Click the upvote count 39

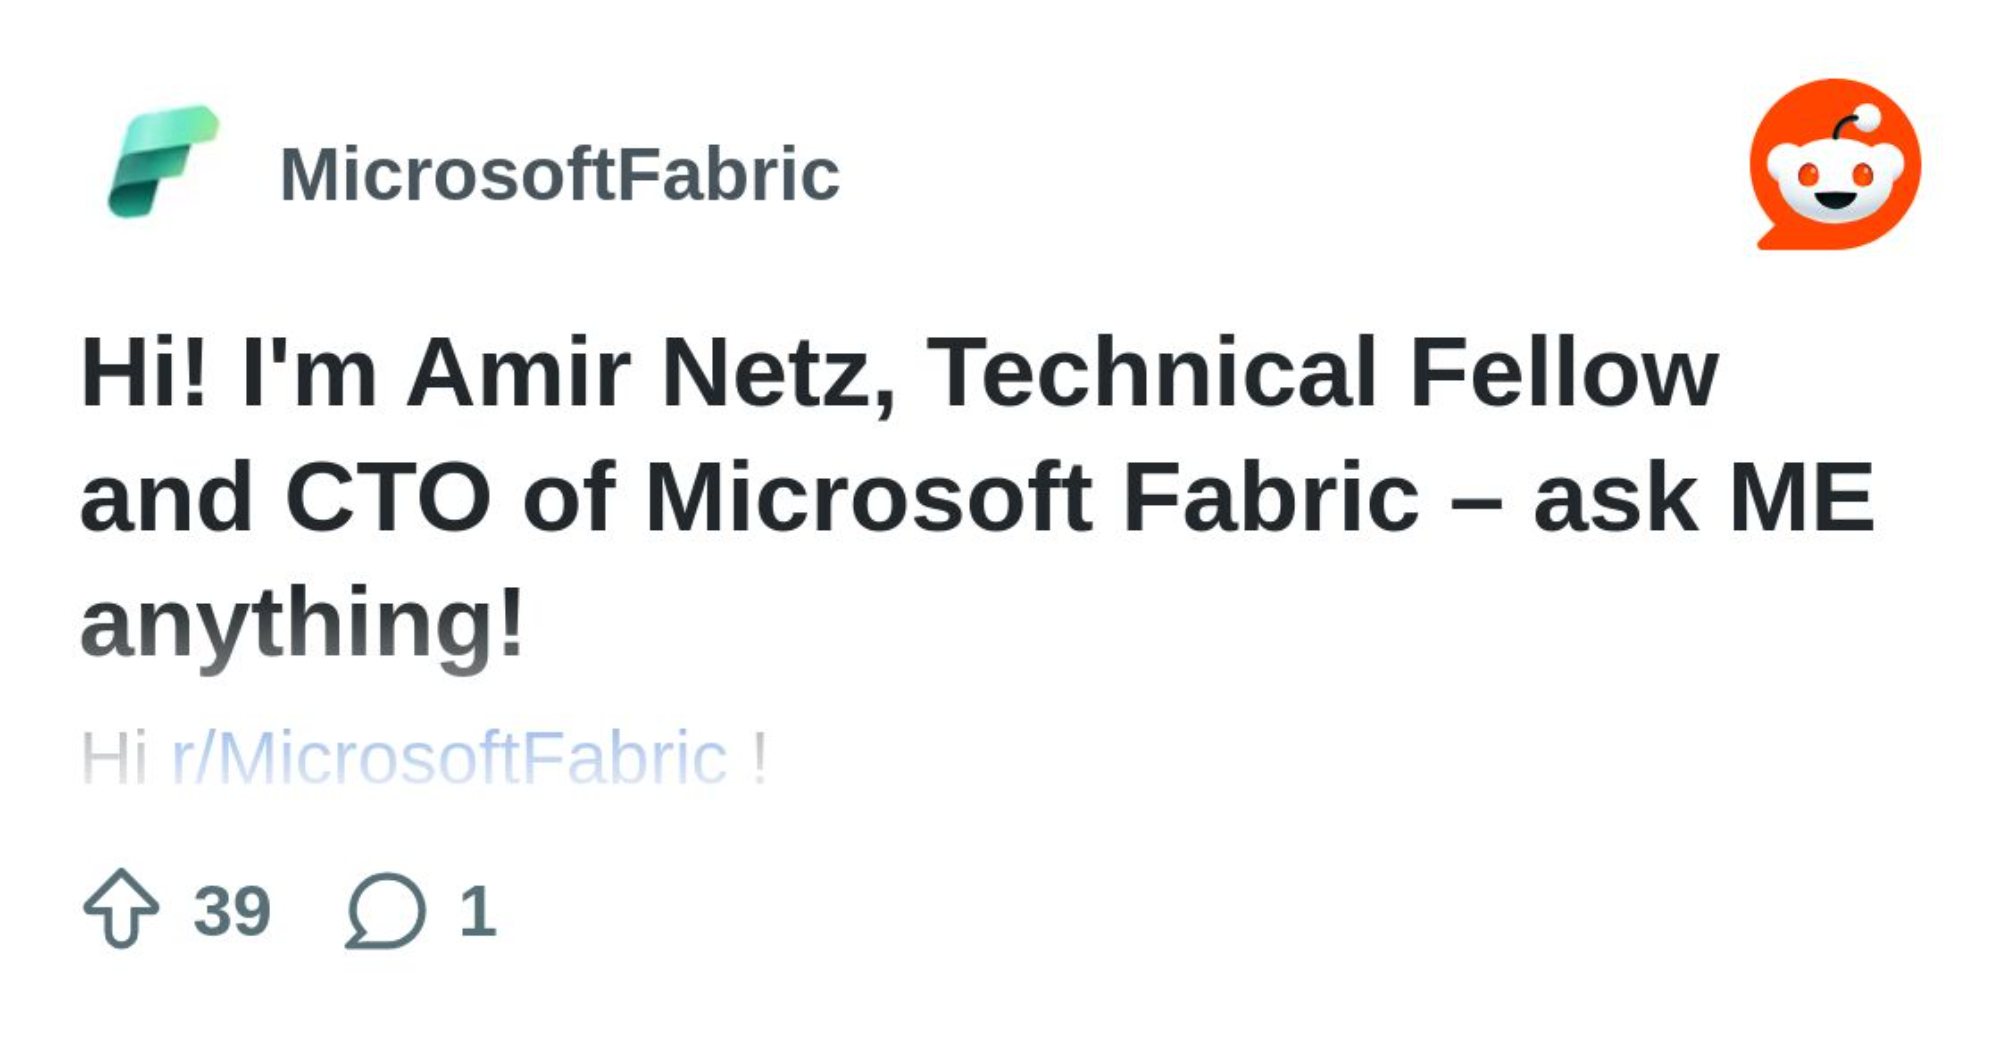click(x=232, y=911)
